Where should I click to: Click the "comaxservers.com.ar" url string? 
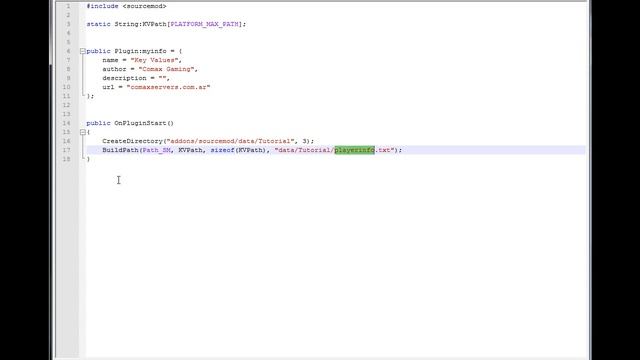click(168, 87)
